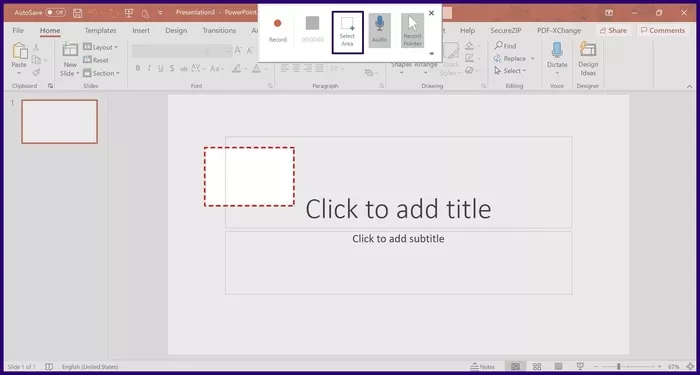This screenshot has height=375, width=700.
Task: Expand the Layout dropdown
Action: tap(116, 47)
